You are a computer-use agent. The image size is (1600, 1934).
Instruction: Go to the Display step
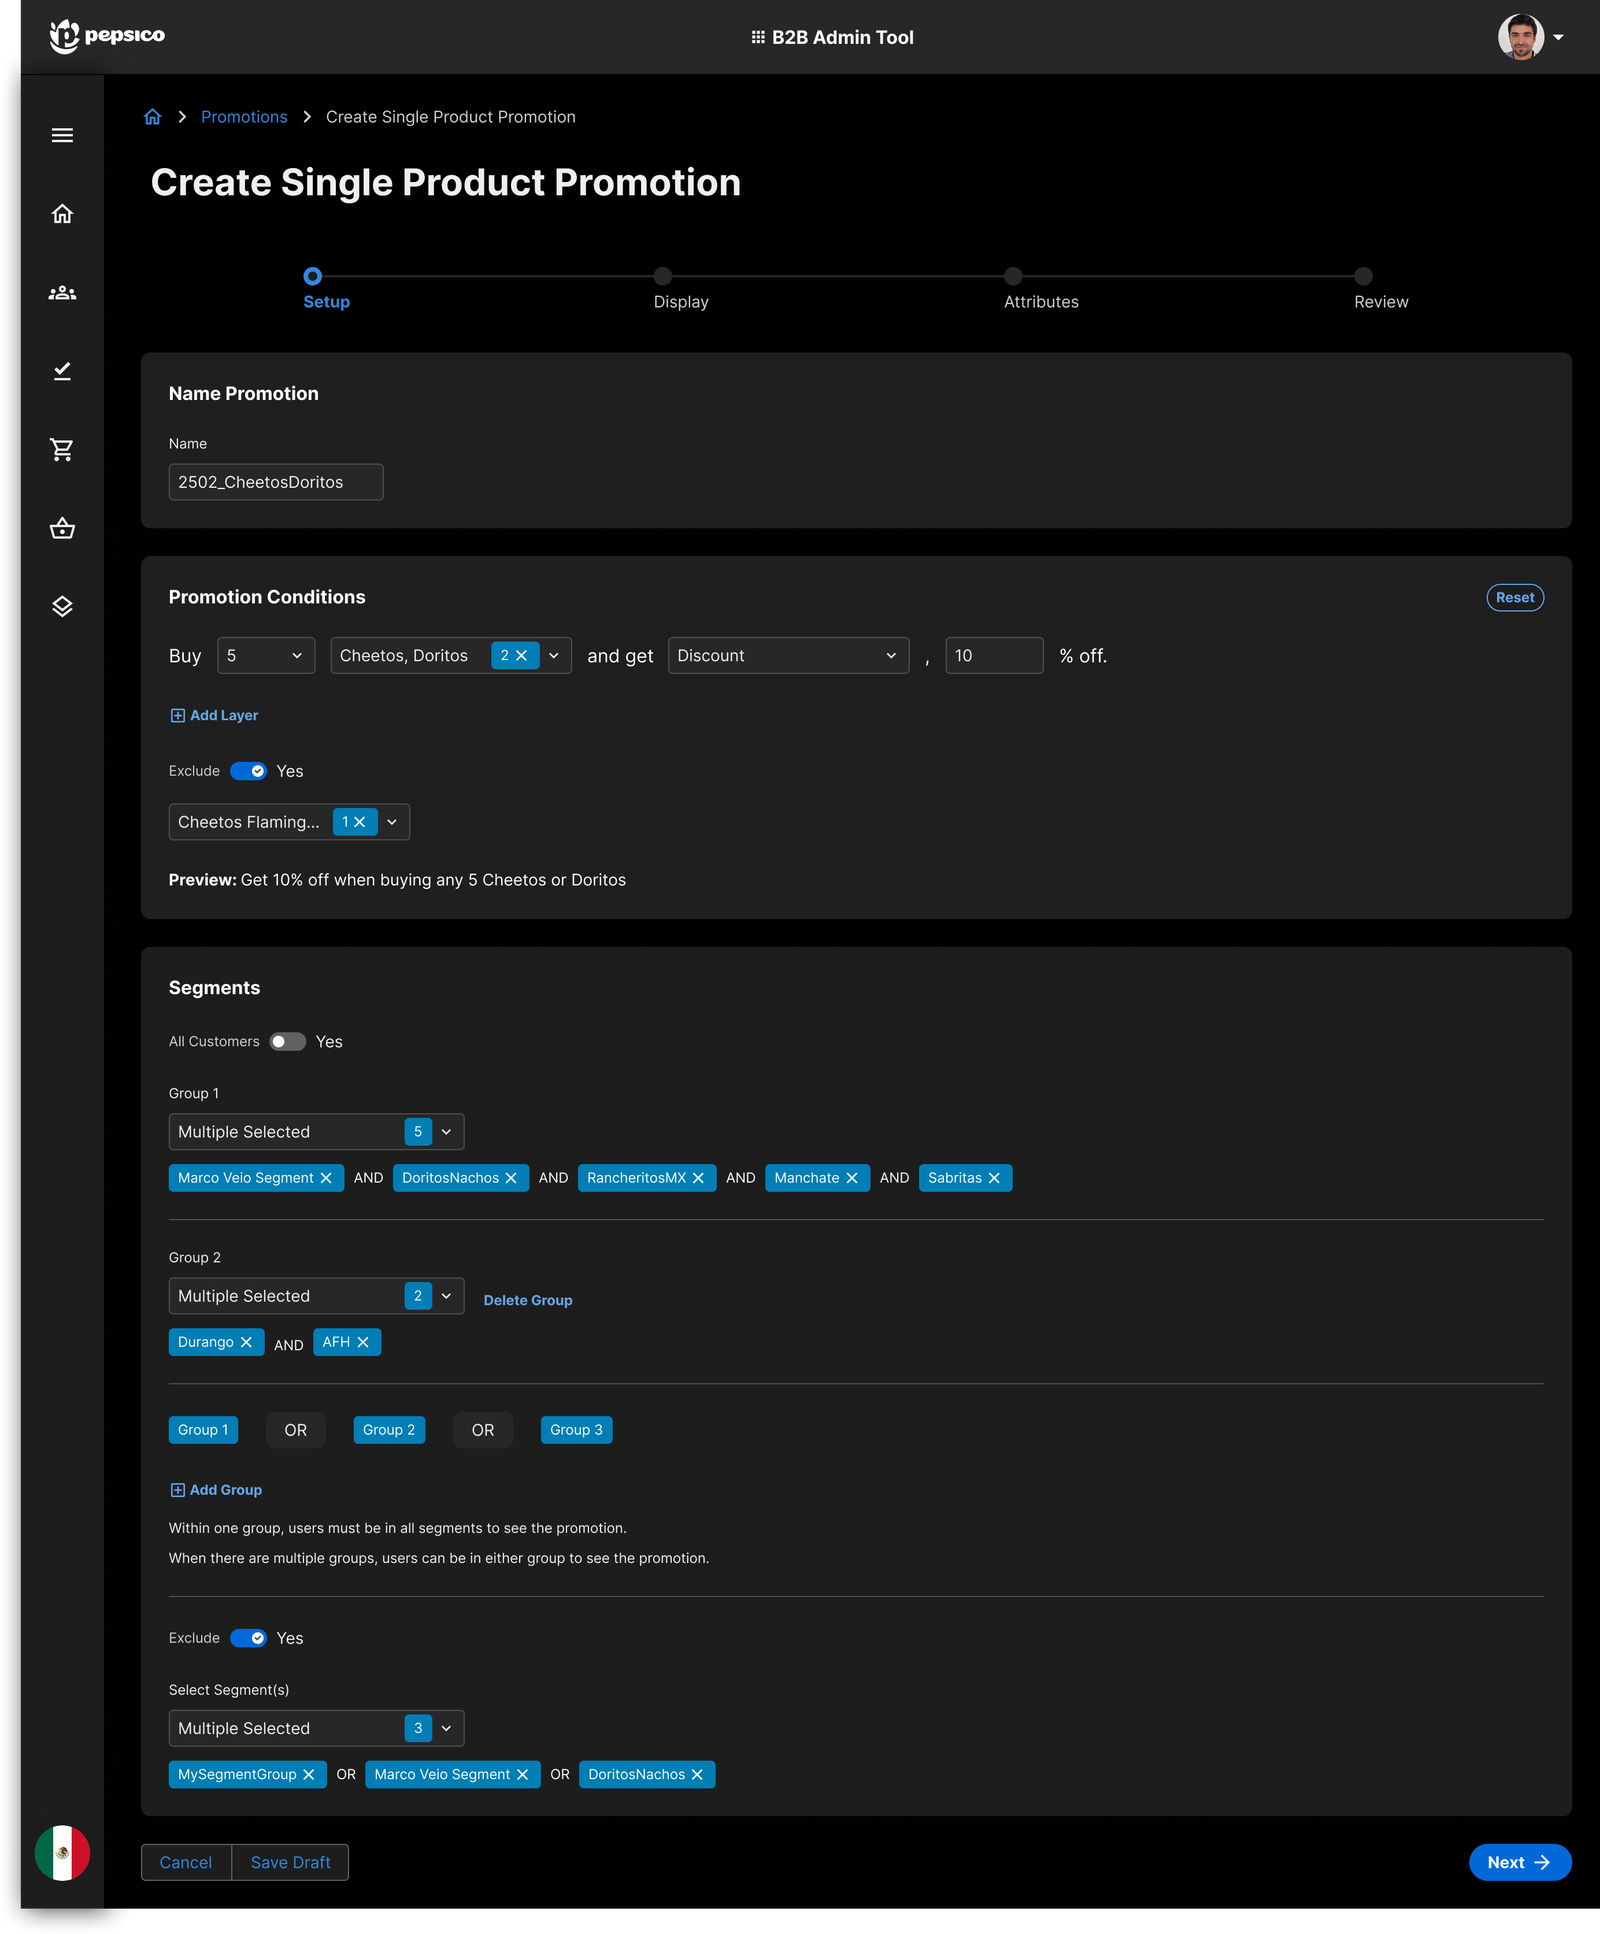pyautogui.click(x=680, y=289)
